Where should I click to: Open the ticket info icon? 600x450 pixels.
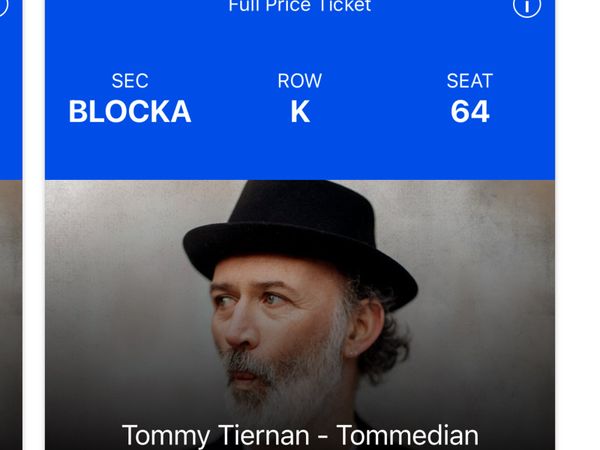(x=527, y=6)
